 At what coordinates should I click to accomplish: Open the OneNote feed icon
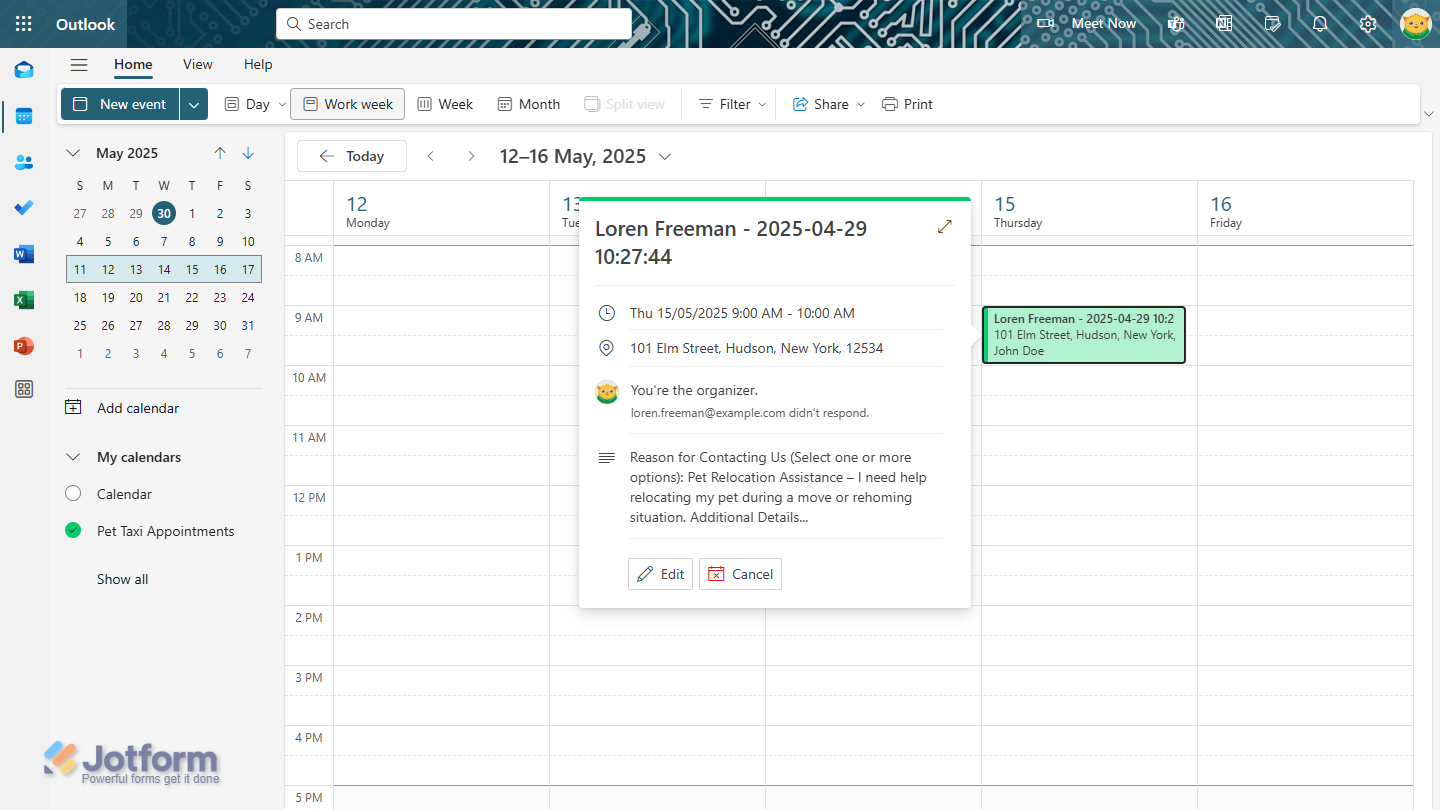[x=1224, y=24]
